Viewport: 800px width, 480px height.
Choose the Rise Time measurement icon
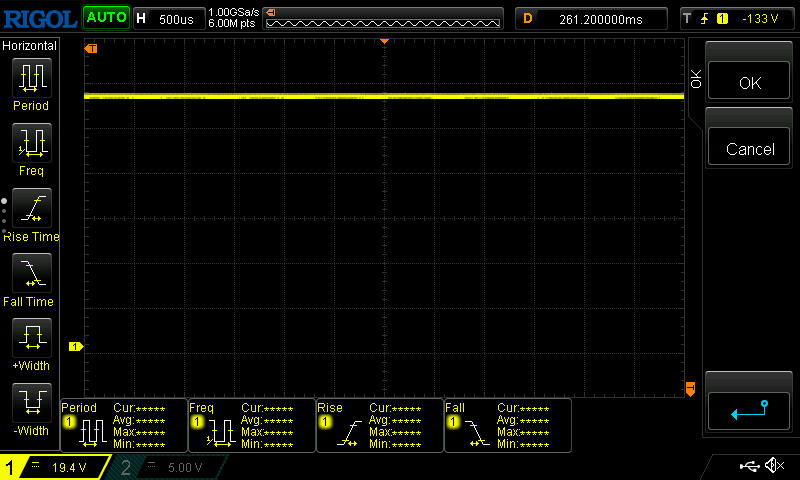(30, 210)
